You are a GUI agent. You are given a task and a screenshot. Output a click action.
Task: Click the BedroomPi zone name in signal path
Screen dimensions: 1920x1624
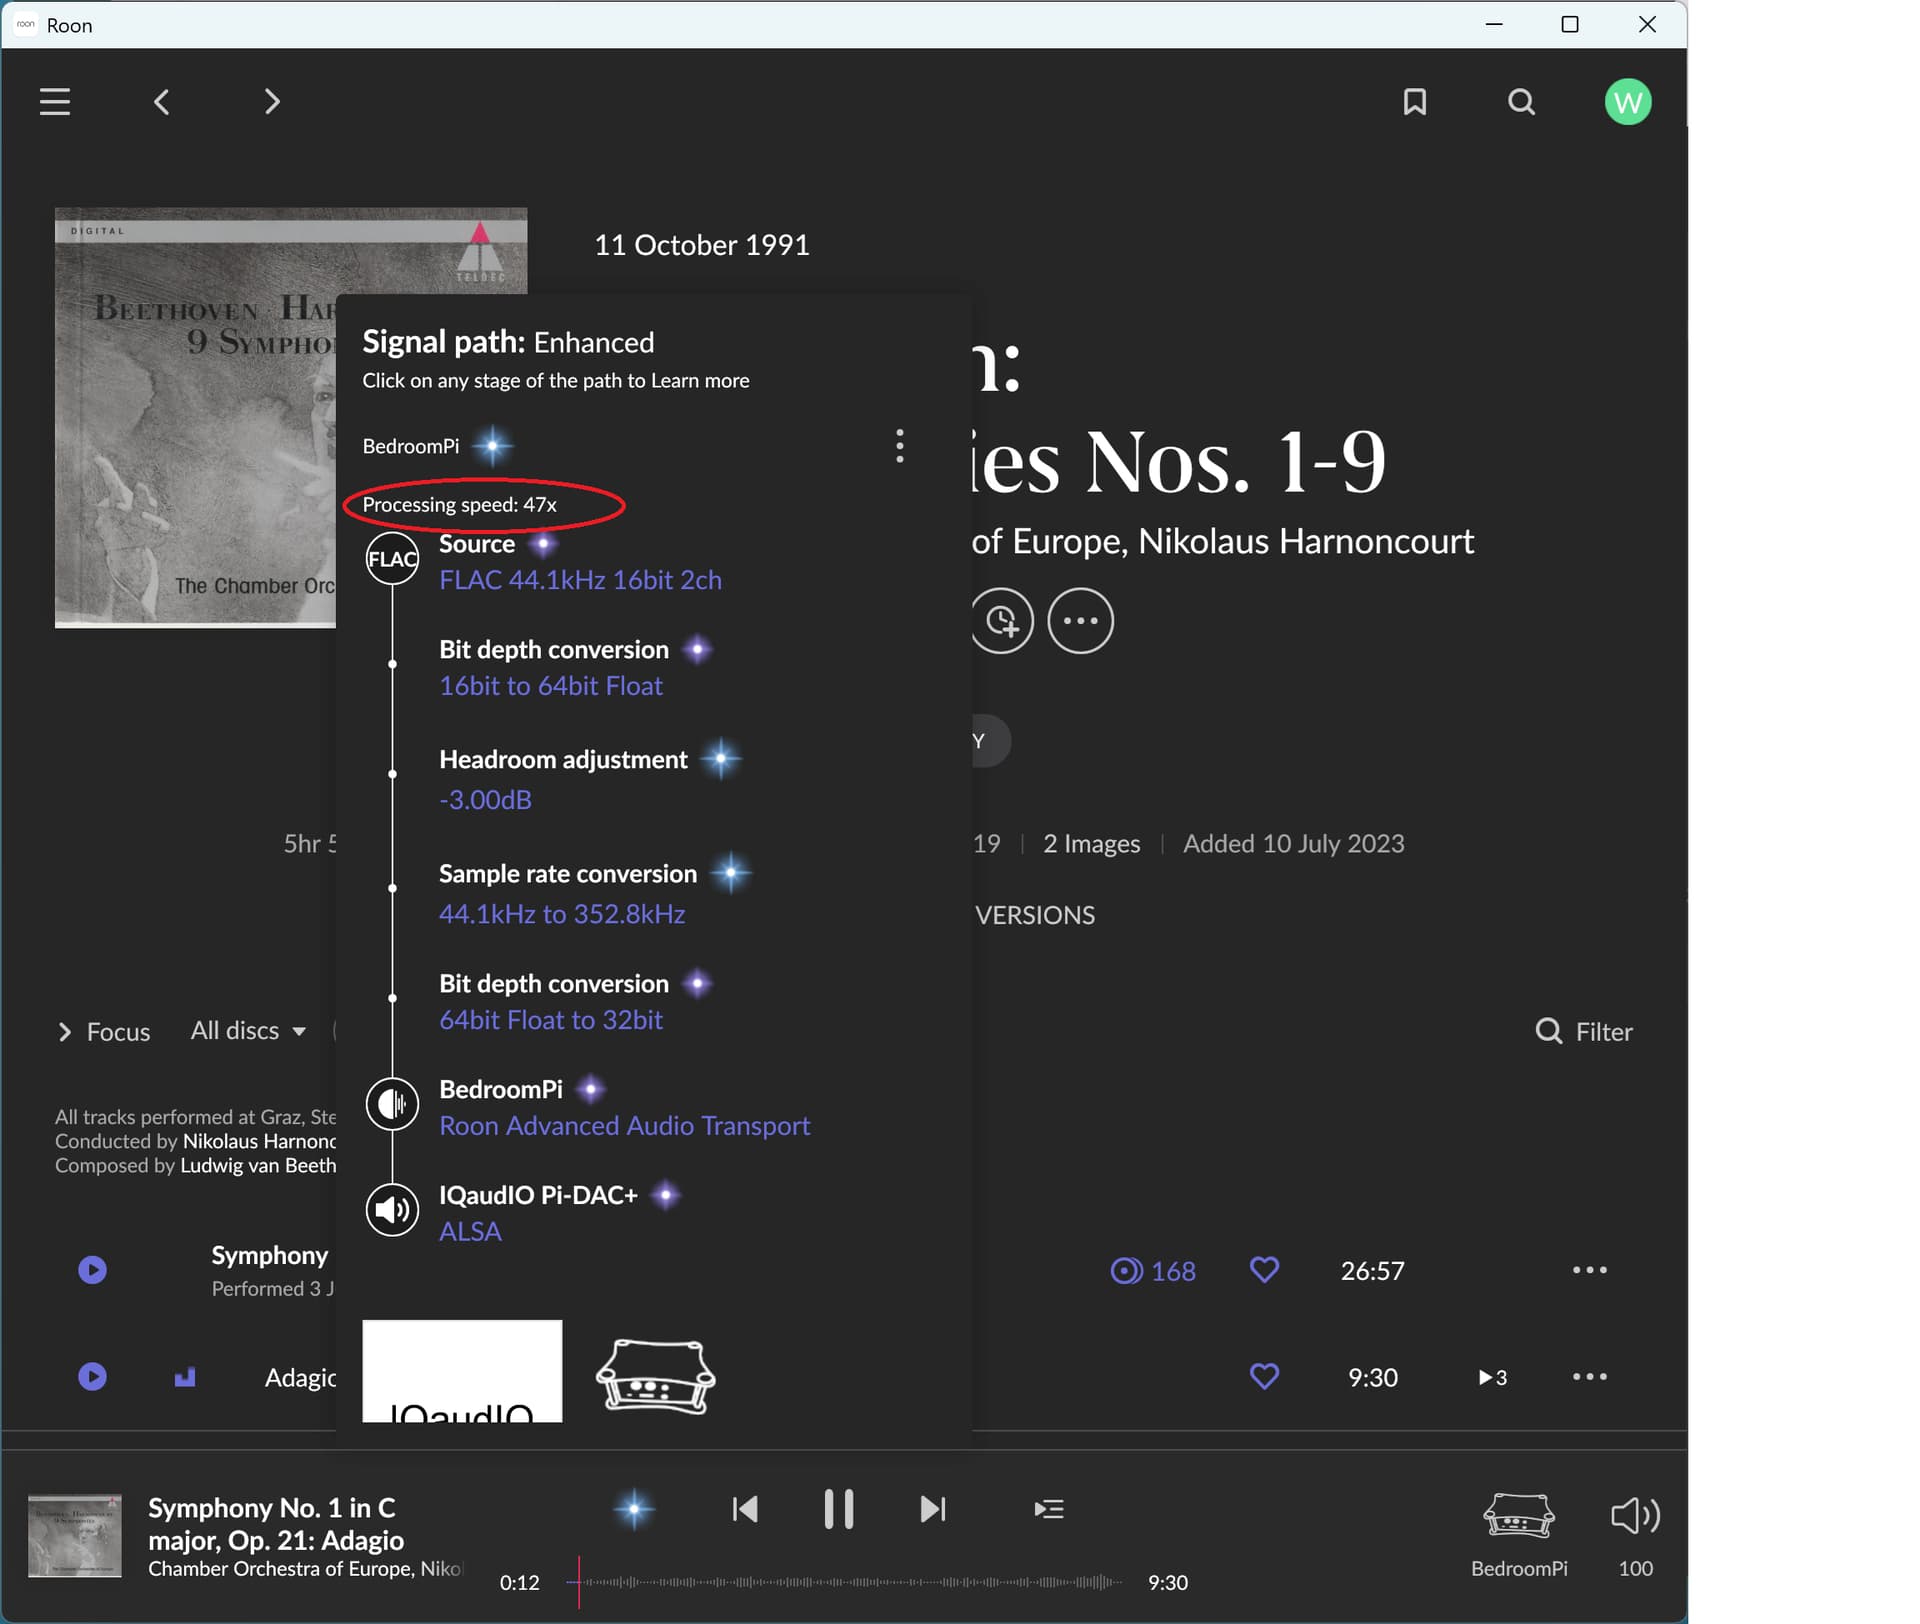(x=411, y=446)
